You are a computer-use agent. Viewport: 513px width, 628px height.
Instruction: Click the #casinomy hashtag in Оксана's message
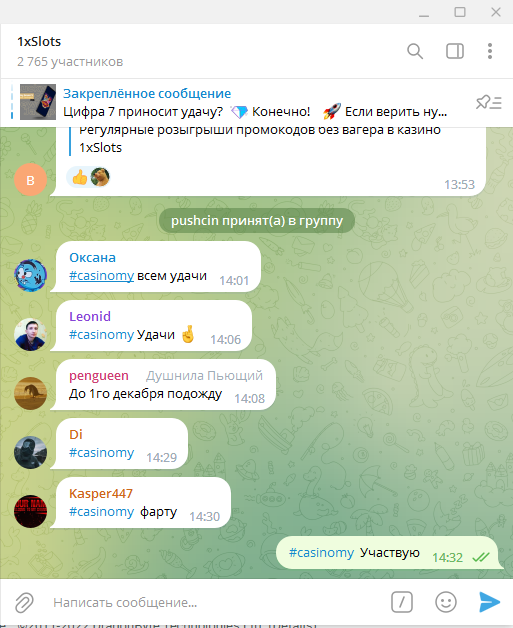[101, 276]
